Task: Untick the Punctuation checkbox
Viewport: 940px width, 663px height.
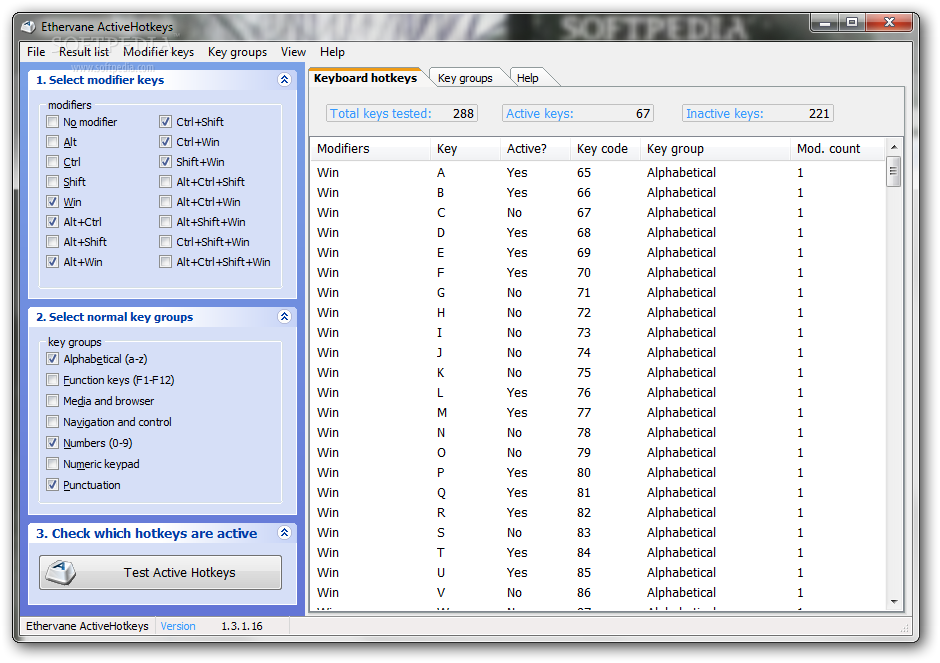Action: click(53, 485)
